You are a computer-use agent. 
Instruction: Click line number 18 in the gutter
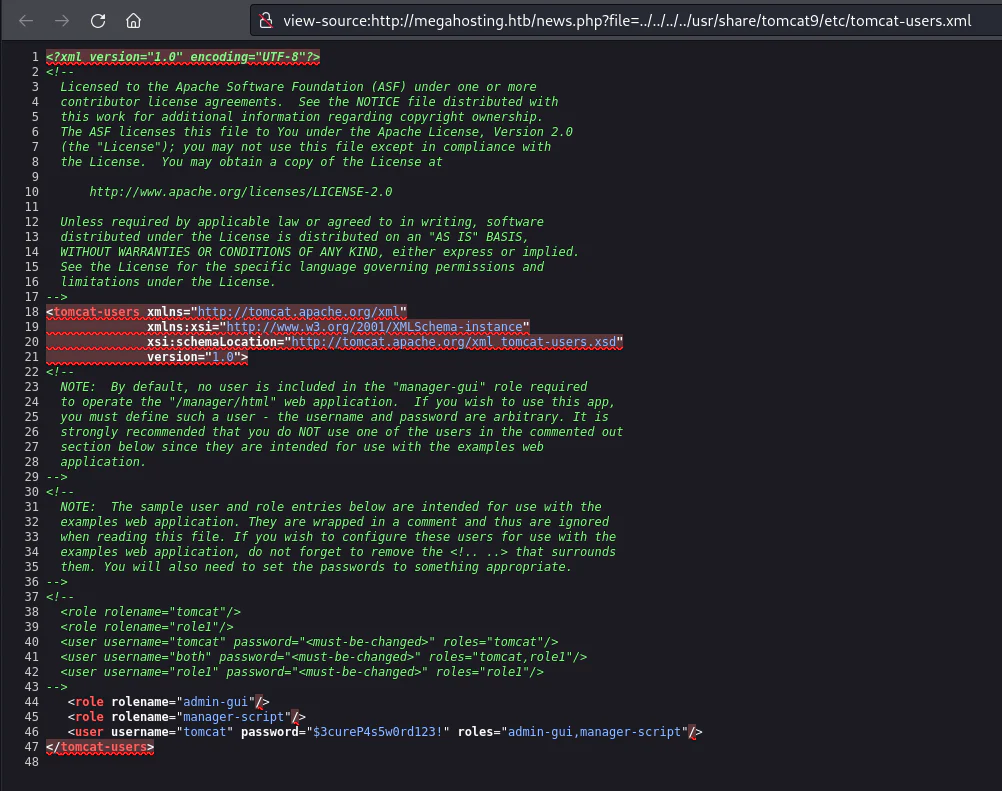point(31,312)
